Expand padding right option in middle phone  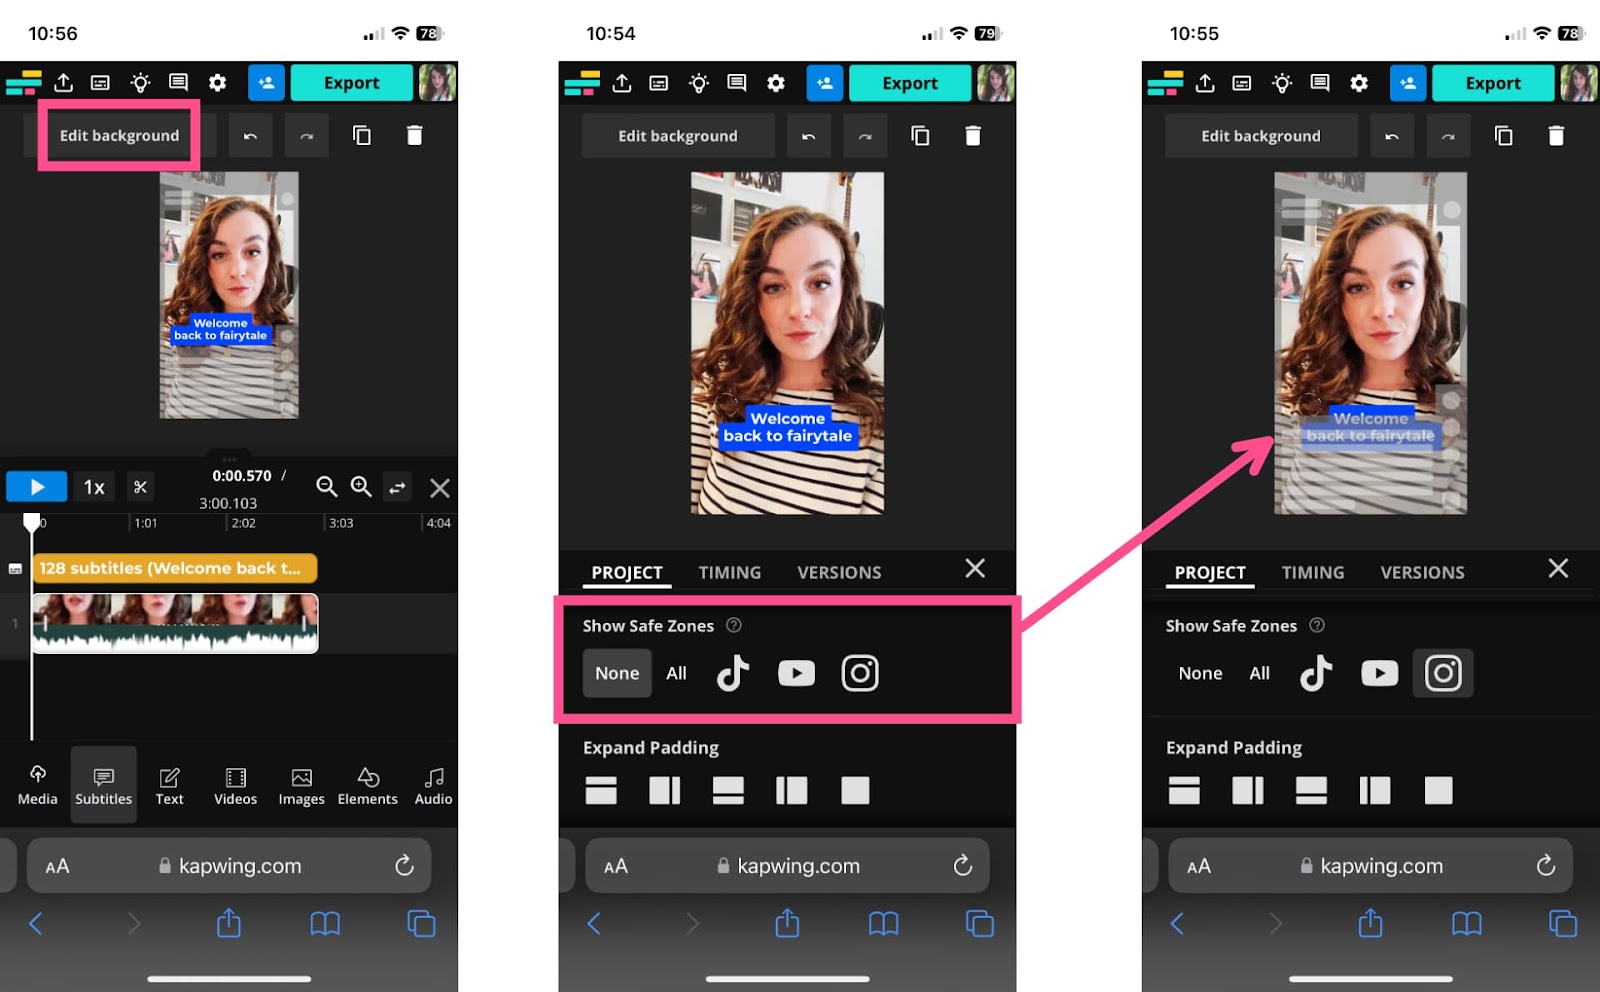[665, 790]
